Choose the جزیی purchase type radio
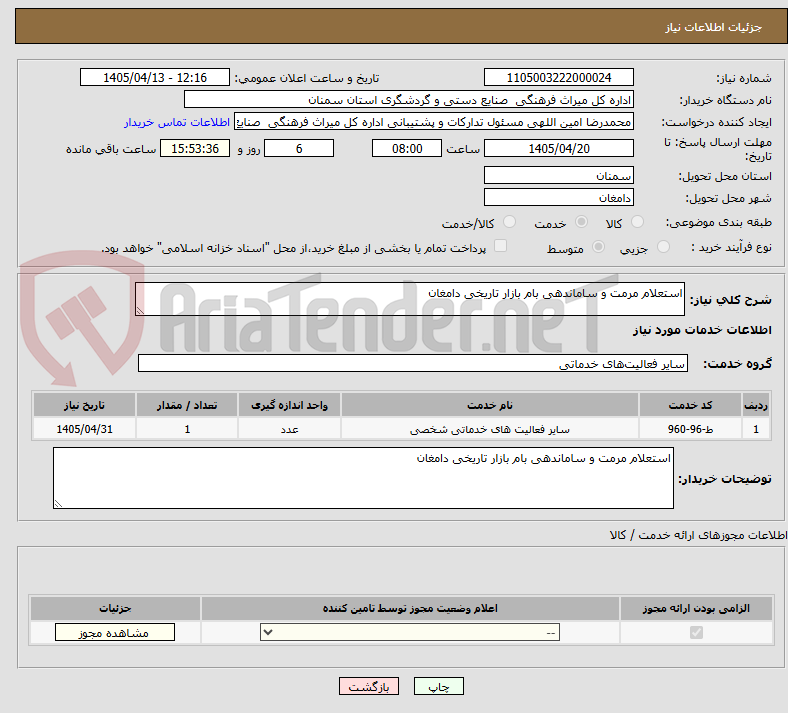 point(663,247)
